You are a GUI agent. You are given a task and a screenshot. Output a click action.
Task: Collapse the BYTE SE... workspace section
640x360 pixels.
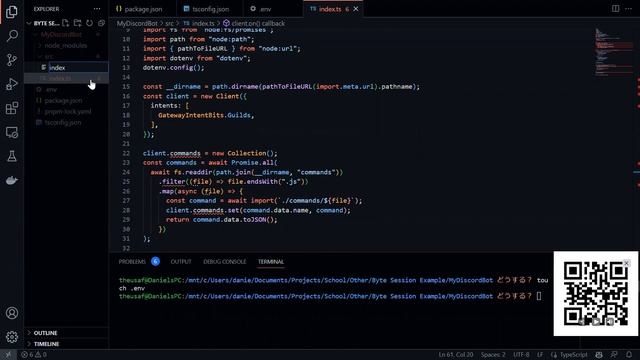point(29,23)
